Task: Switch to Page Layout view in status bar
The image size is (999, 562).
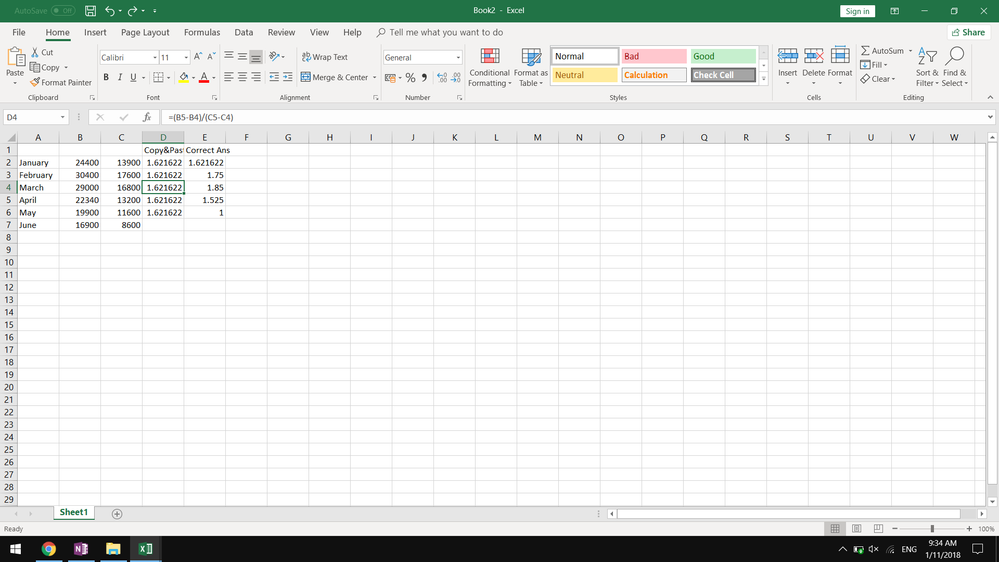Action: [856, 529]
